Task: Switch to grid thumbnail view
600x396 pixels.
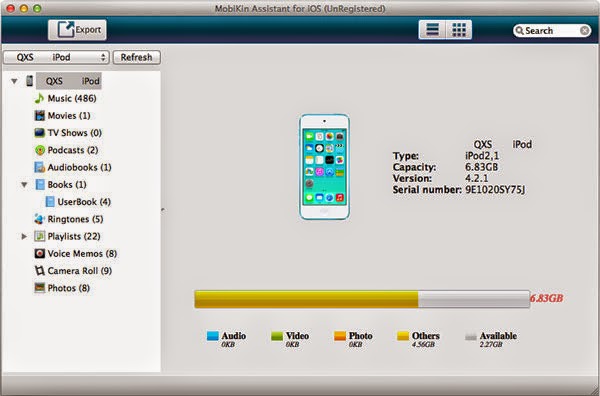Action: 459,29
